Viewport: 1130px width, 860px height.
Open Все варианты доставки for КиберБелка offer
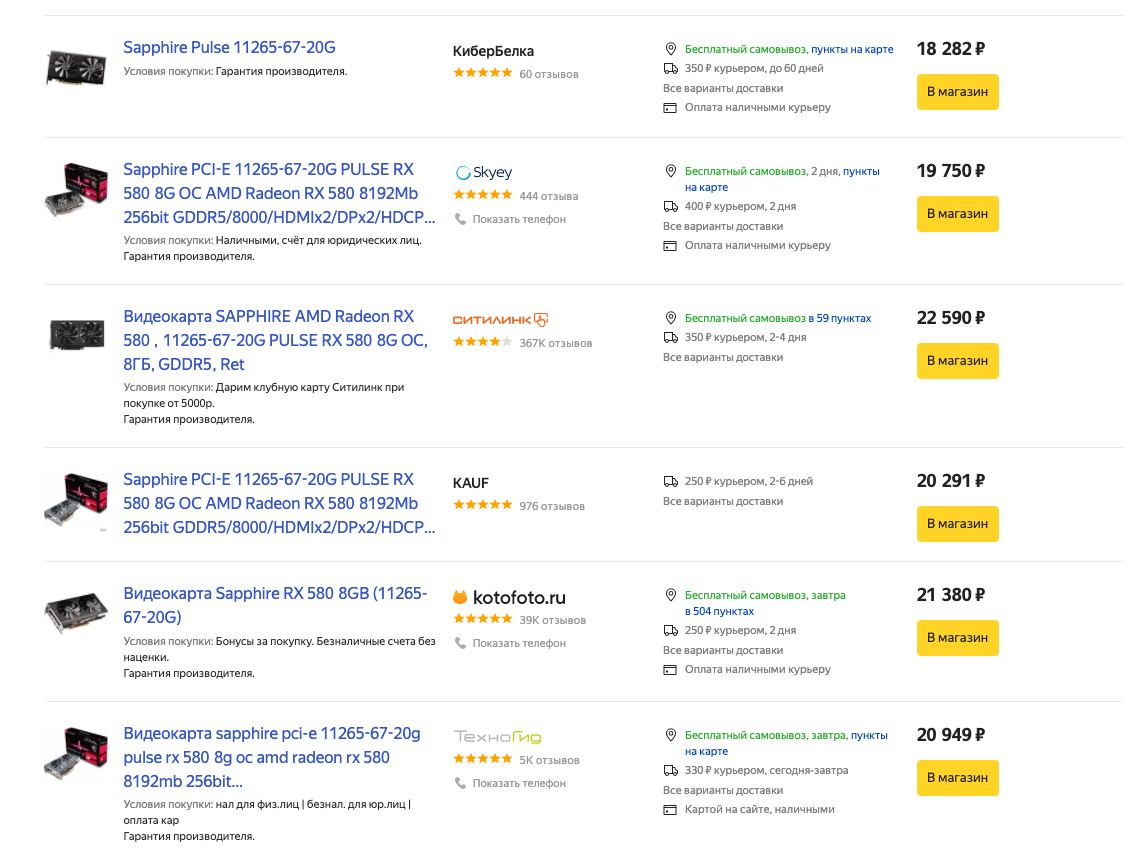(x=723, y=88)
